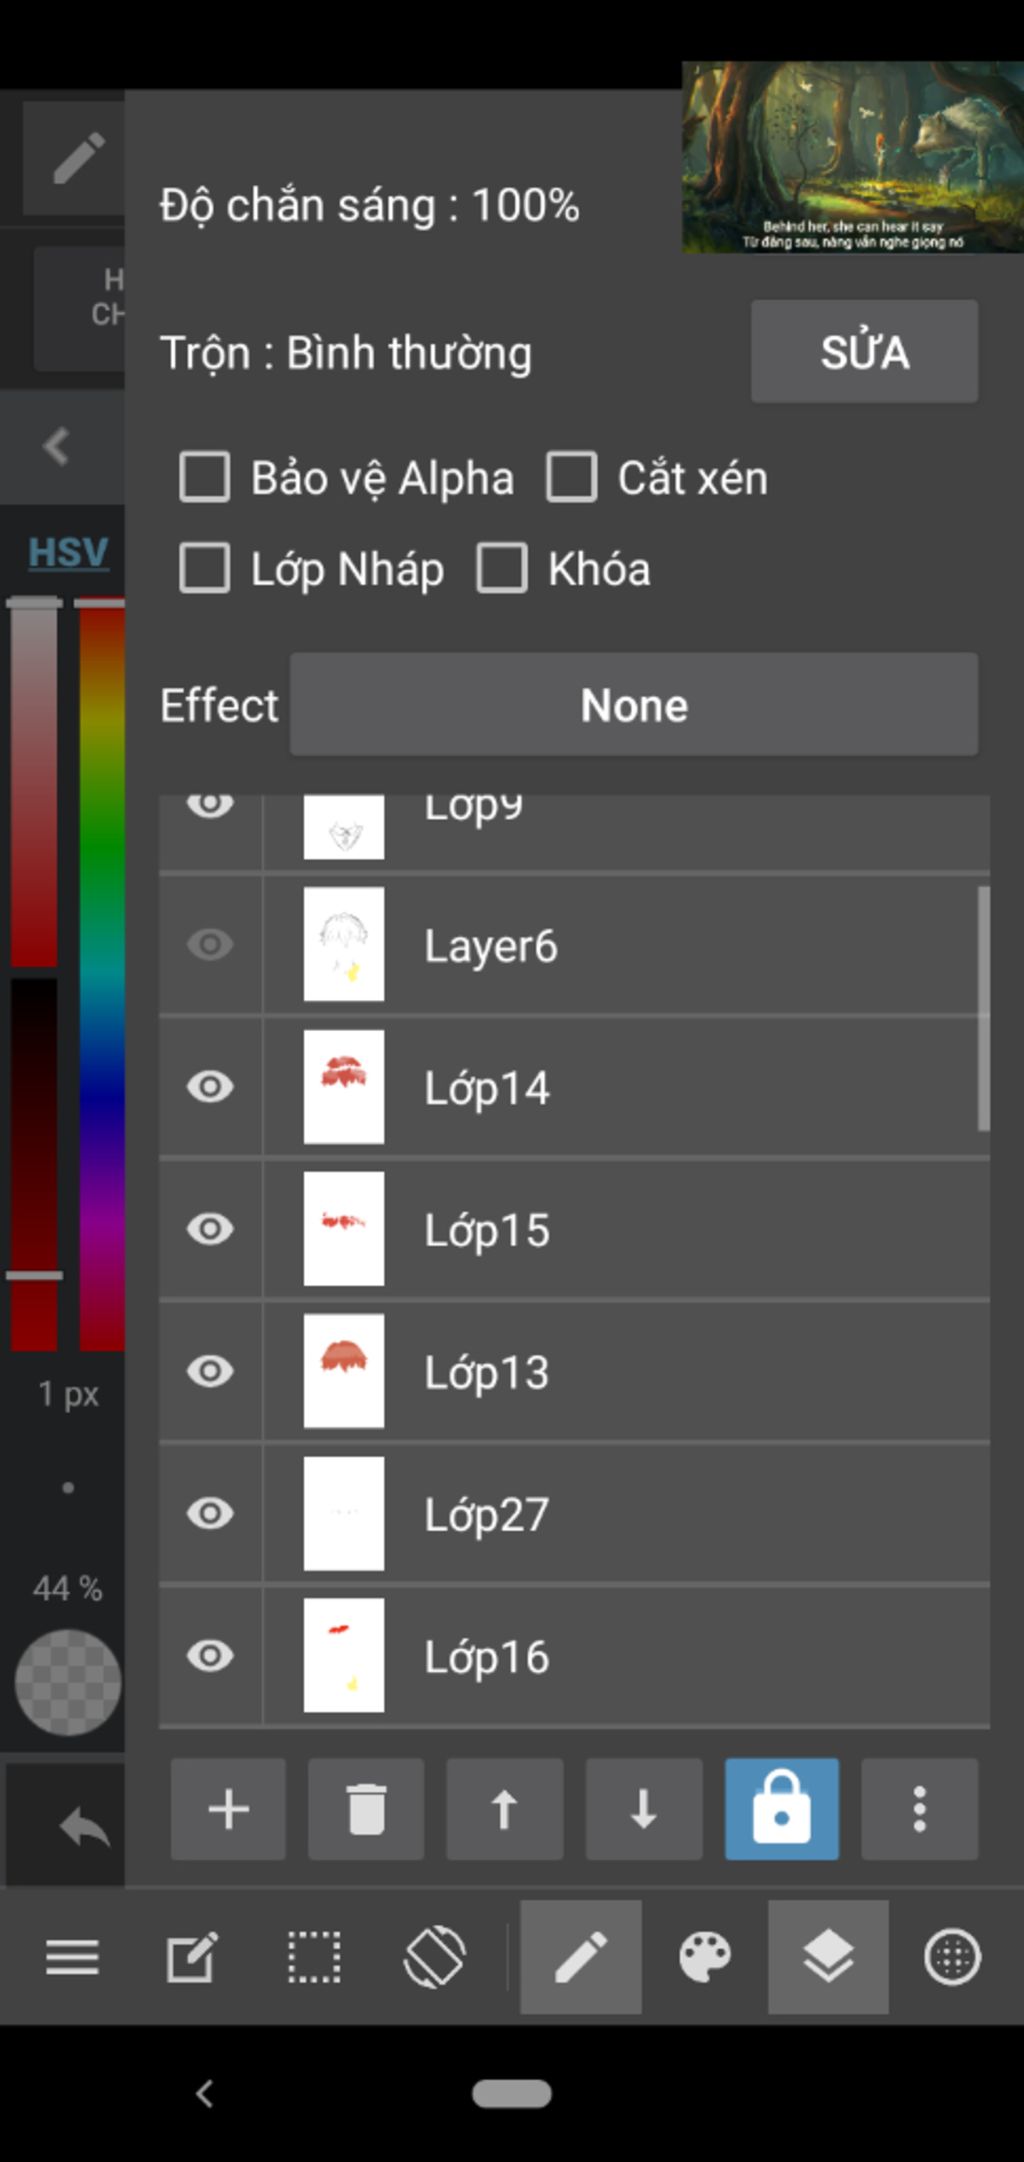The width and height of the screenshot is (1024, 2162).
Task: Open the color palette panel
Action: (705, 1957)
